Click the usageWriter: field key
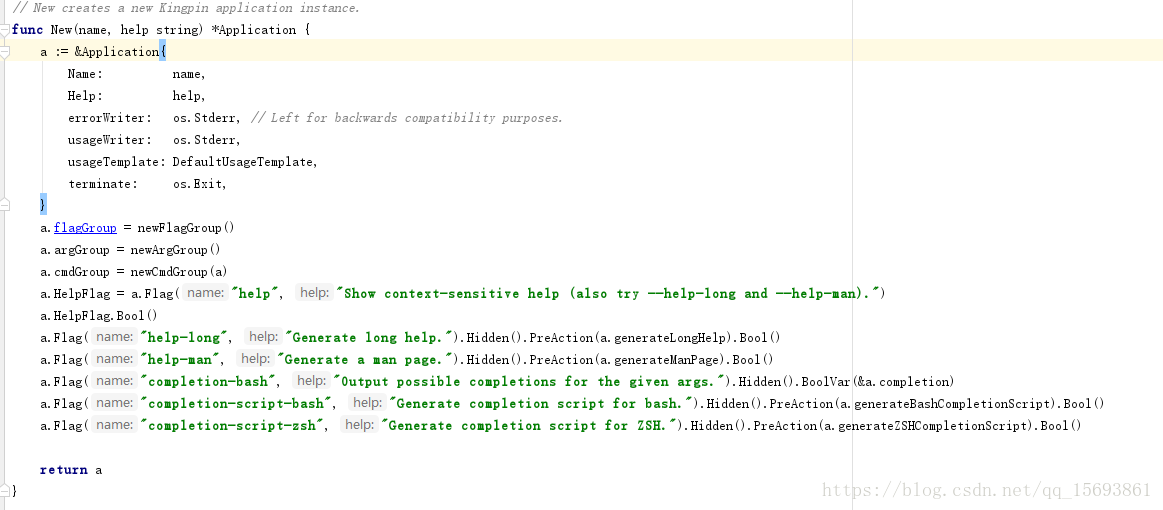Viewport: 1163px width, 510px height. [x=110, y=140]
